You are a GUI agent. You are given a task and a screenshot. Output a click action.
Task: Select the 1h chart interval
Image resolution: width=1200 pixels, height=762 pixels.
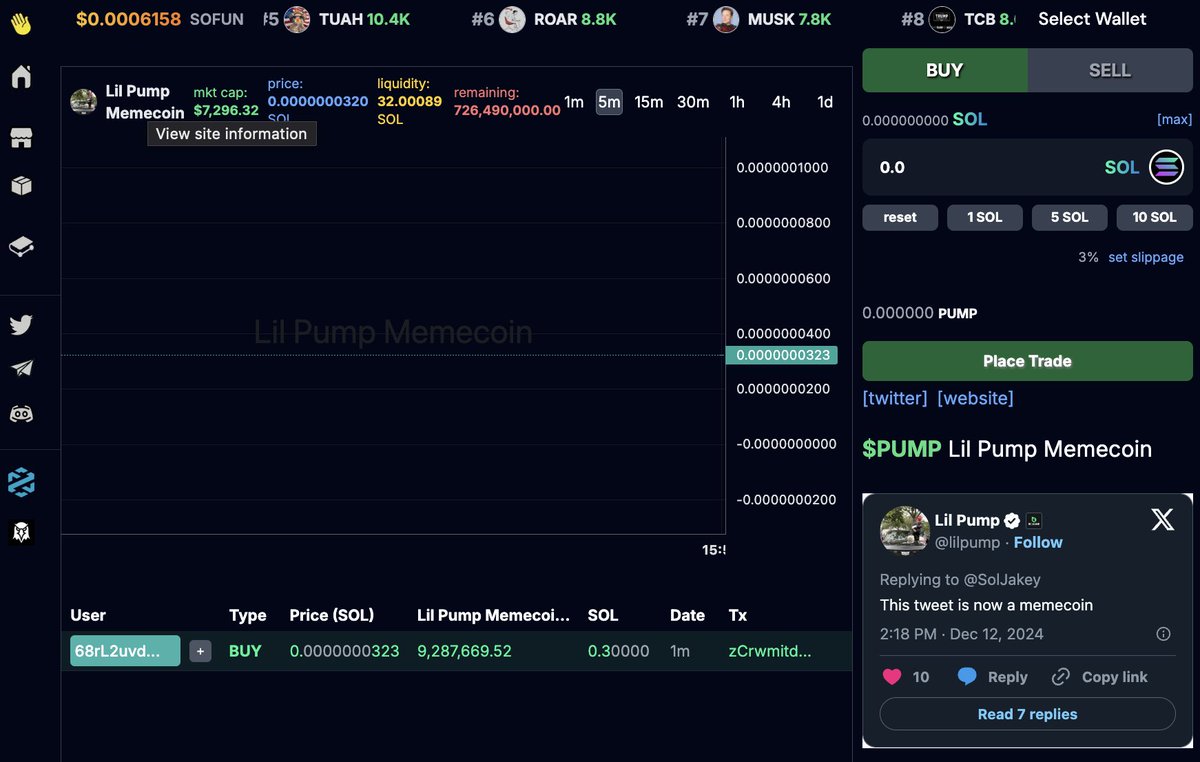(x=737, y=102)
